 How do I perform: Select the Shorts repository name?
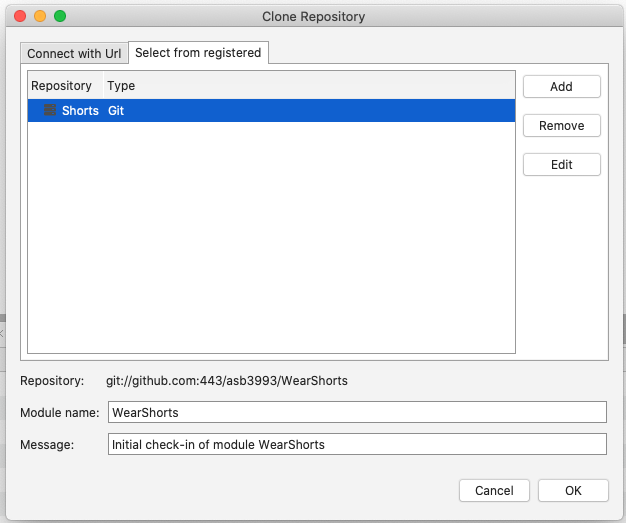[x=80, y=110]
